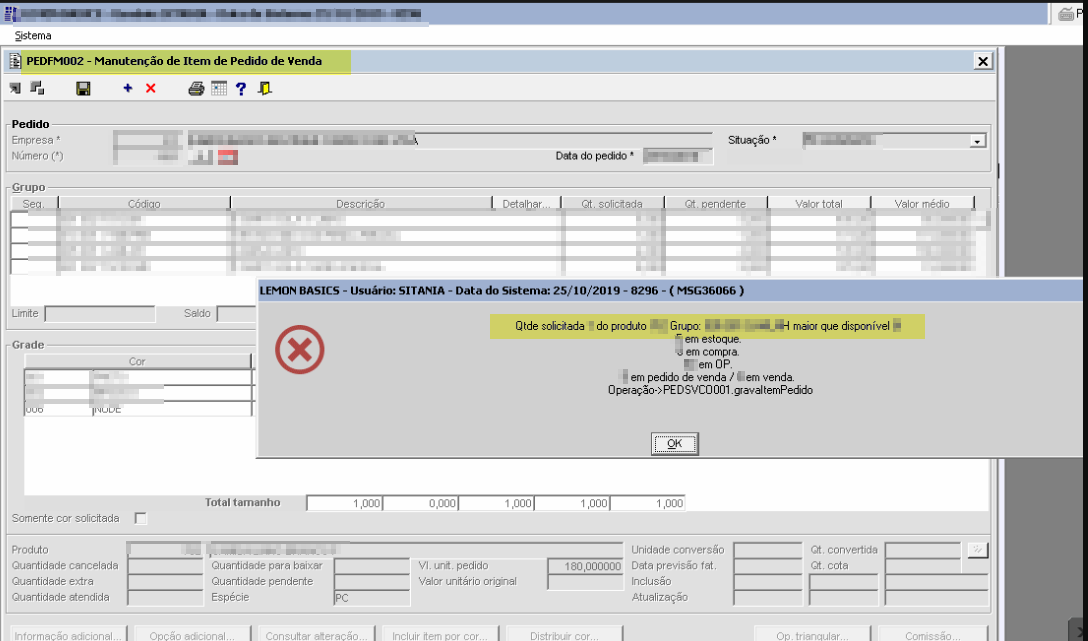Click the 'Operação->PEDSVCO001.gravaItemPedido' text

[710, 390]
